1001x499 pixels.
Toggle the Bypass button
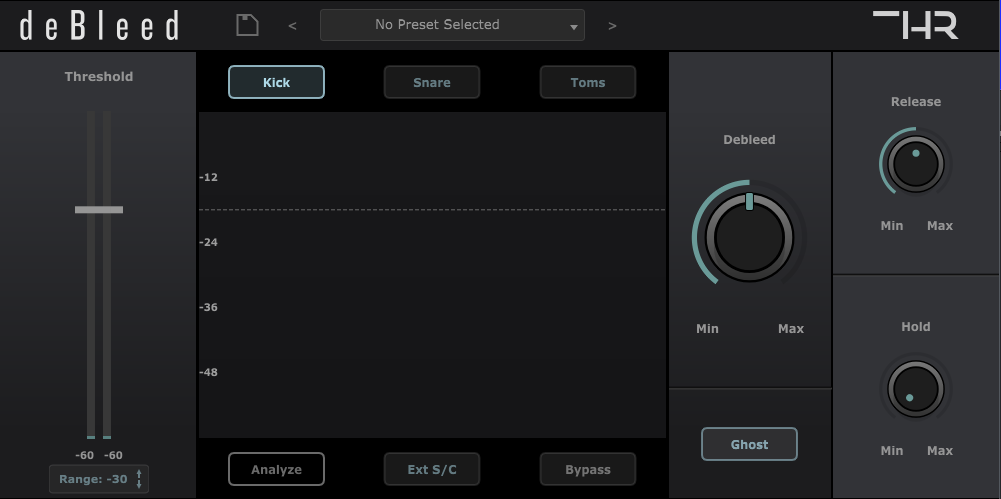click(587, 469)
